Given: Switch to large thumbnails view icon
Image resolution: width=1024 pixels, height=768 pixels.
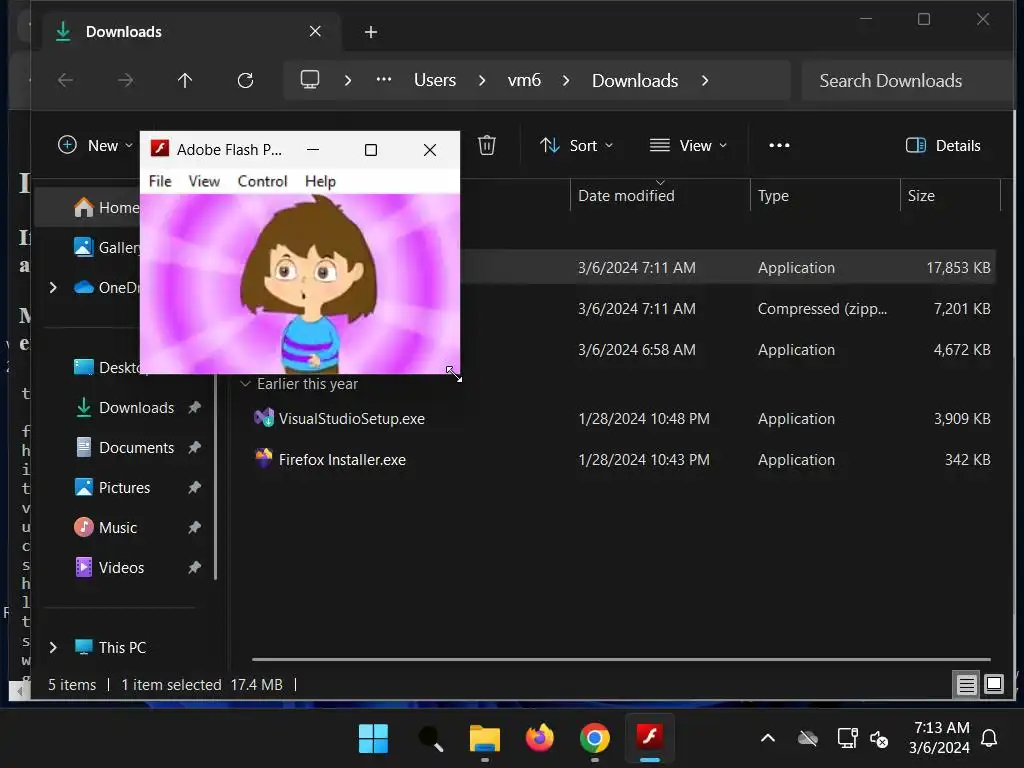Looking at the screenshot, I should (x=993, y=684).
